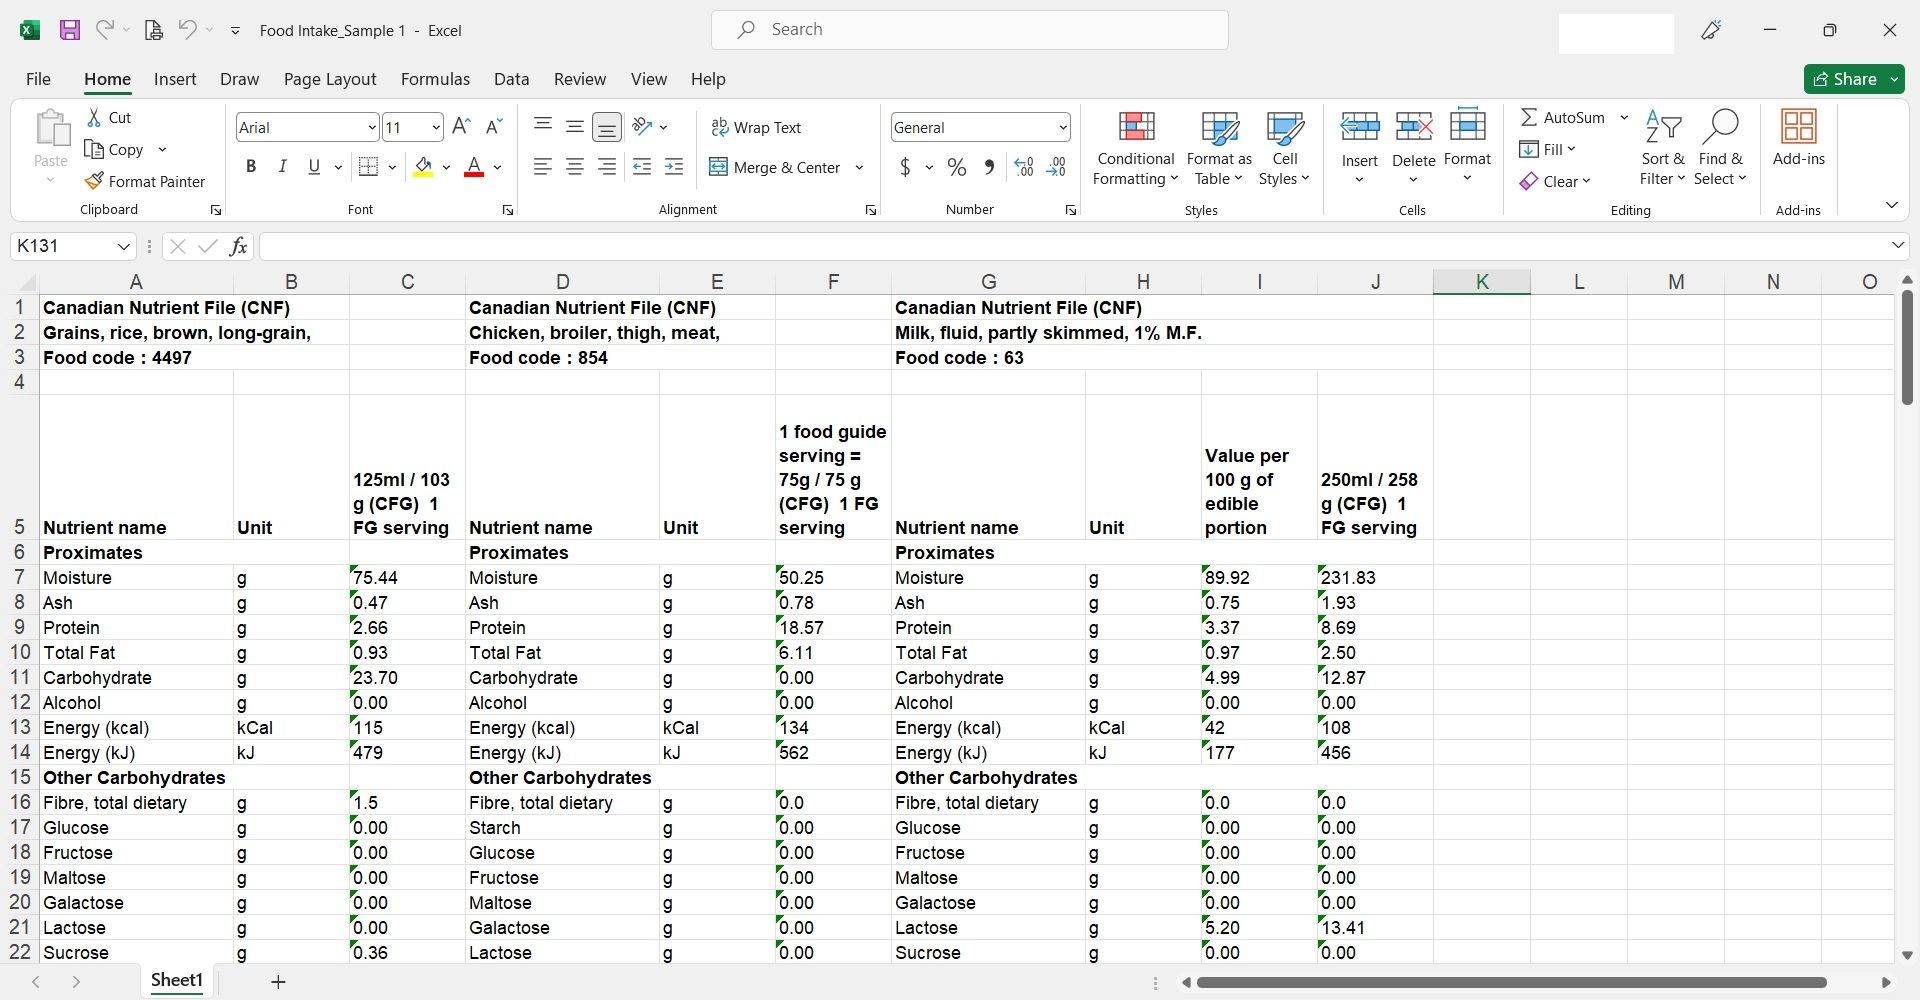Toggle bold formatting
The width and height of the screenshot is (1920, 1000).
tap(251, 166)
